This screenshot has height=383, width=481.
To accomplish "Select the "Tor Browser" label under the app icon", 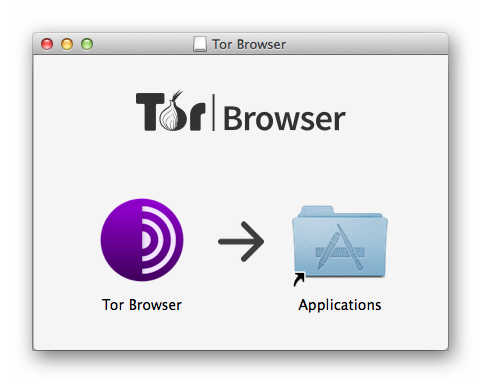I will tap(142, 305).
